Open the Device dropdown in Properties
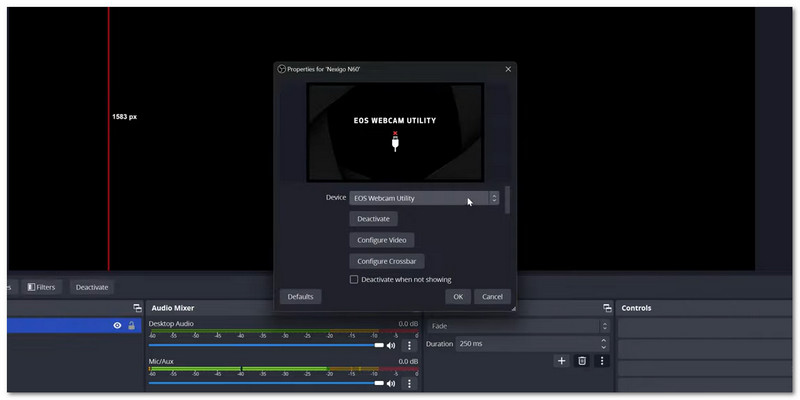Image resolution: width=800 pixels, height=400 pixels. coord(424,198)
